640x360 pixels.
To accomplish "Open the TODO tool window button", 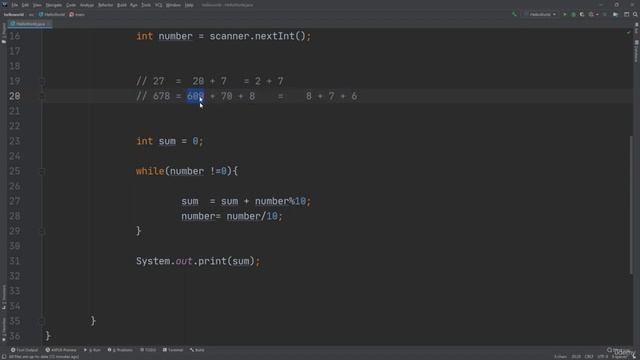I will pos(148,350).
